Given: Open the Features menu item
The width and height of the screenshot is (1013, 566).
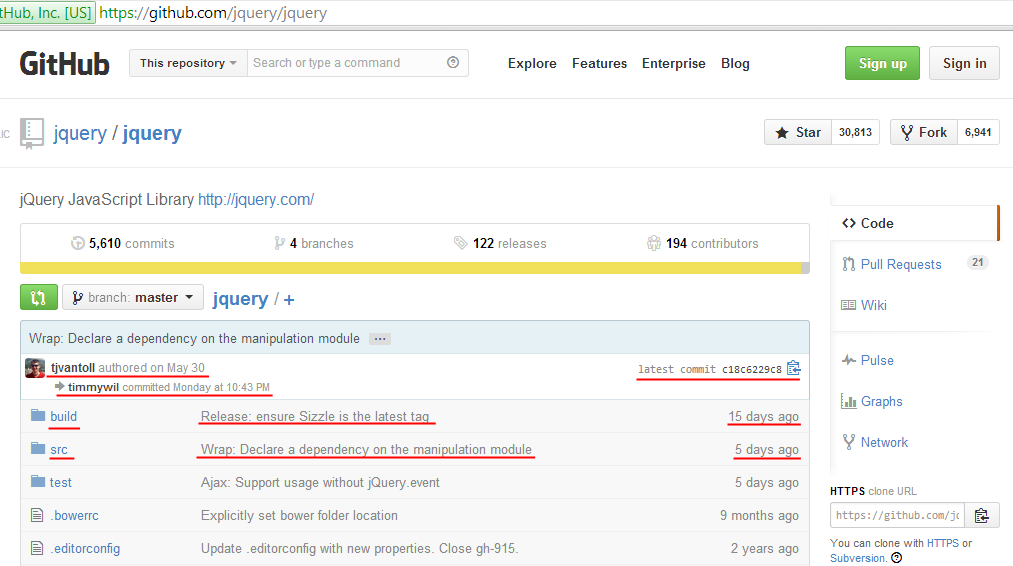Looking at the screenshot, I should [599, 63].
